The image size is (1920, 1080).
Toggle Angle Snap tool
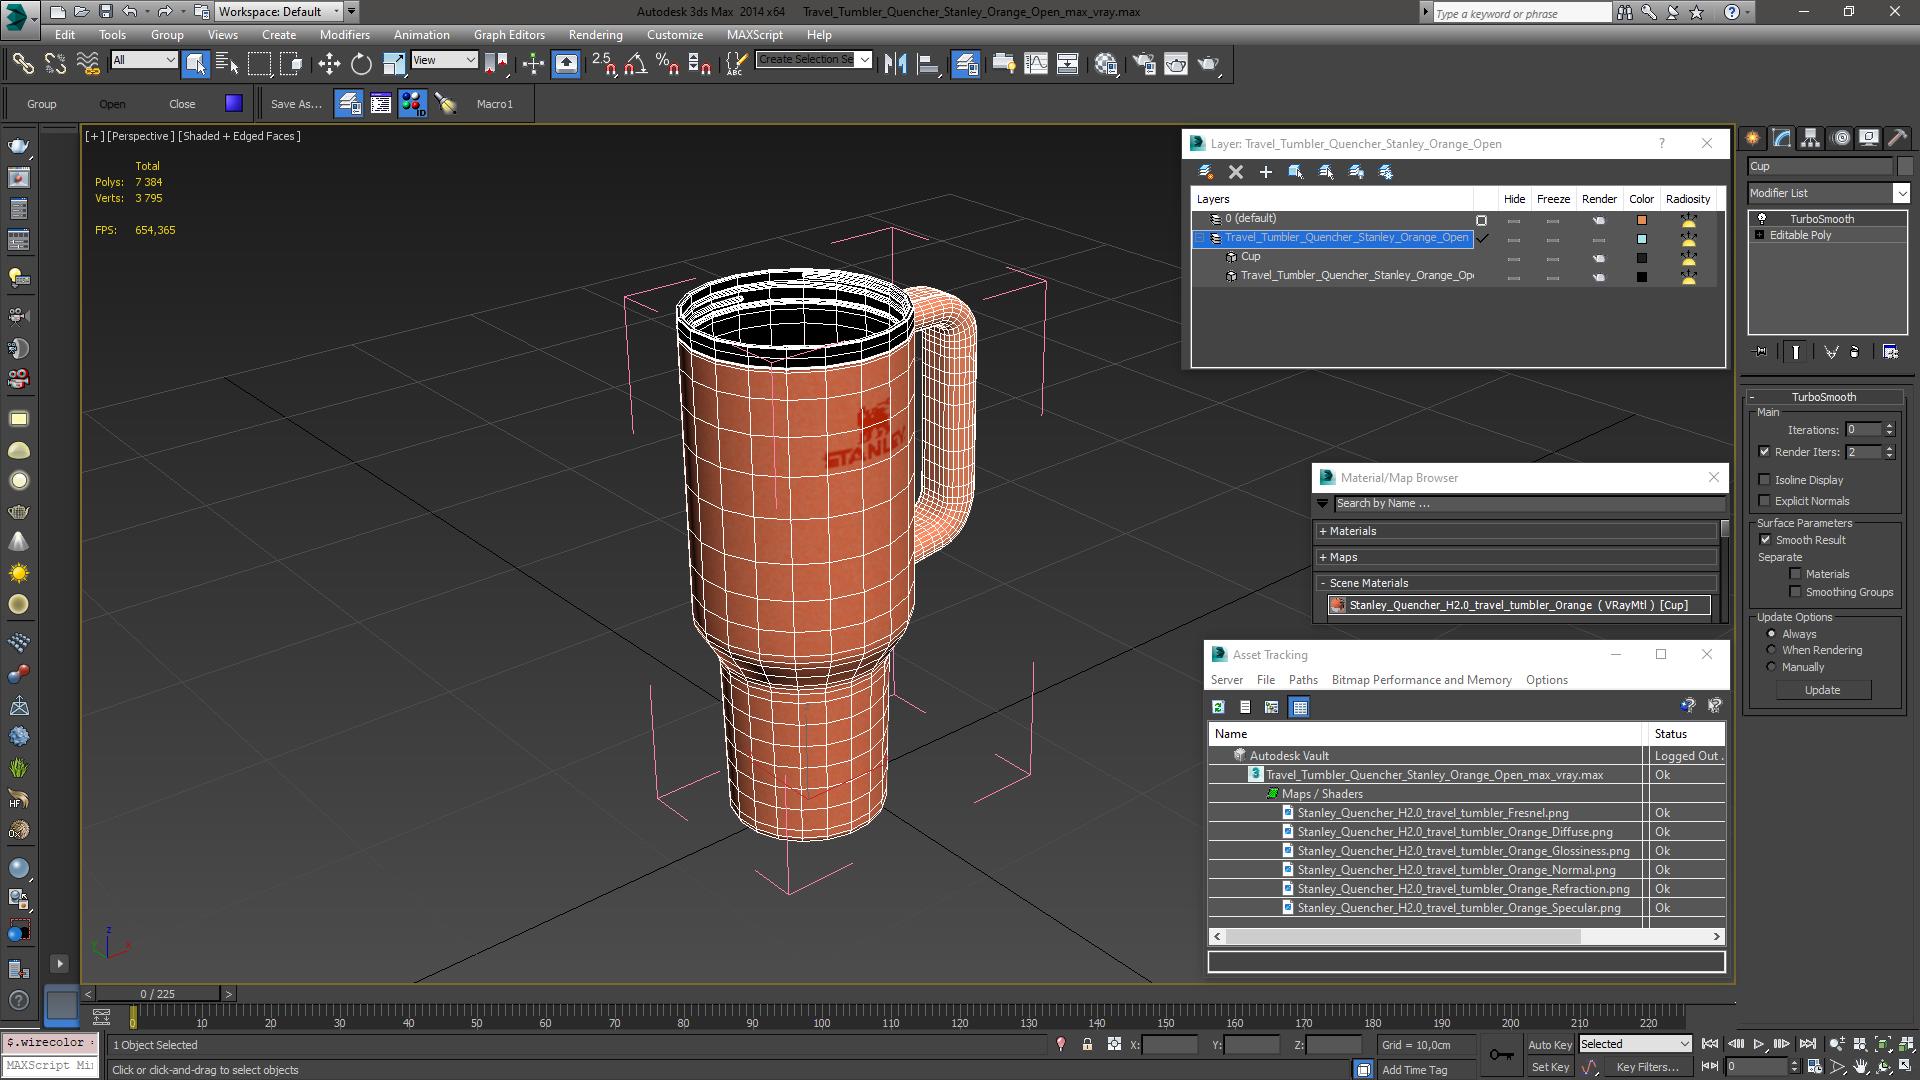click(635, 64)
